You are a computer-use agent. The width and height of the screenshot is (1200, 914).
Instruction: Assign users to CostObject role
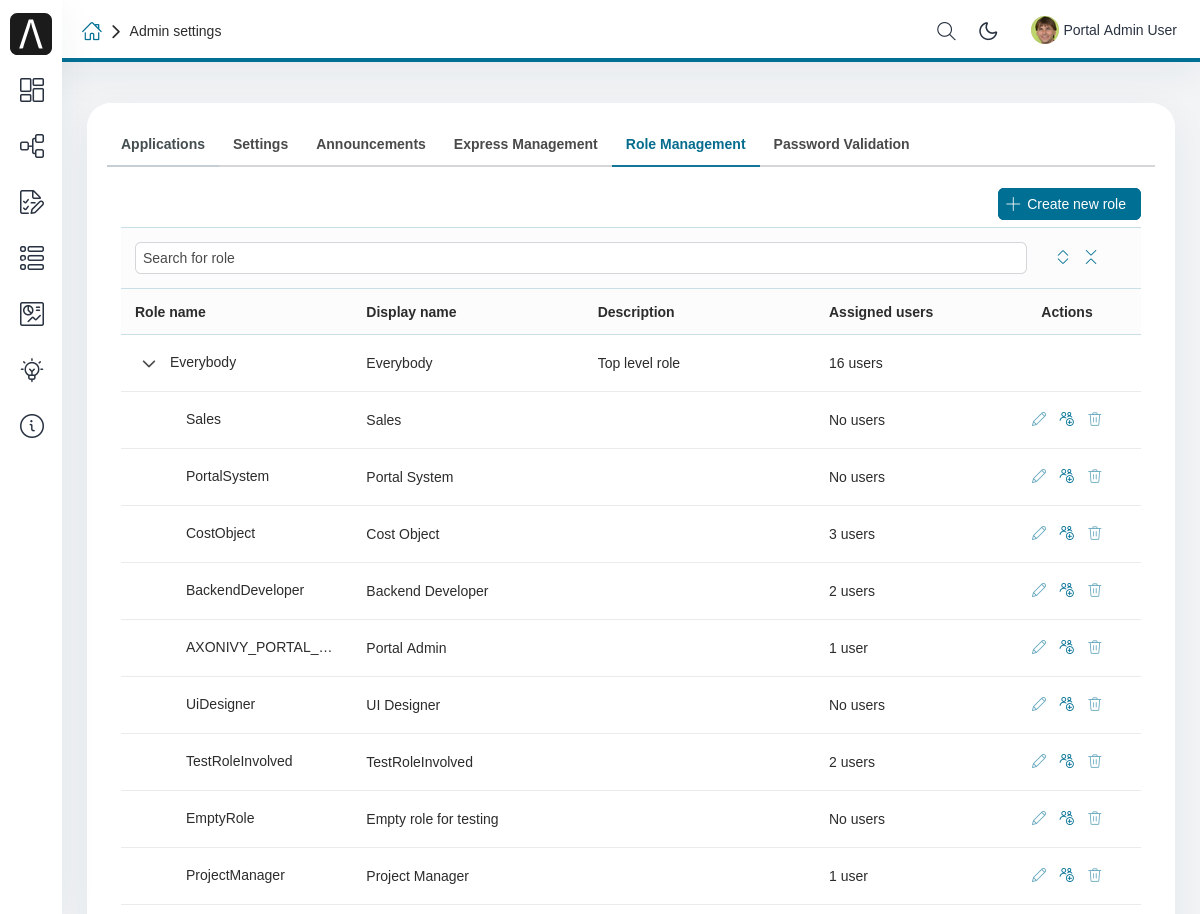click(x=1067, y=533)
